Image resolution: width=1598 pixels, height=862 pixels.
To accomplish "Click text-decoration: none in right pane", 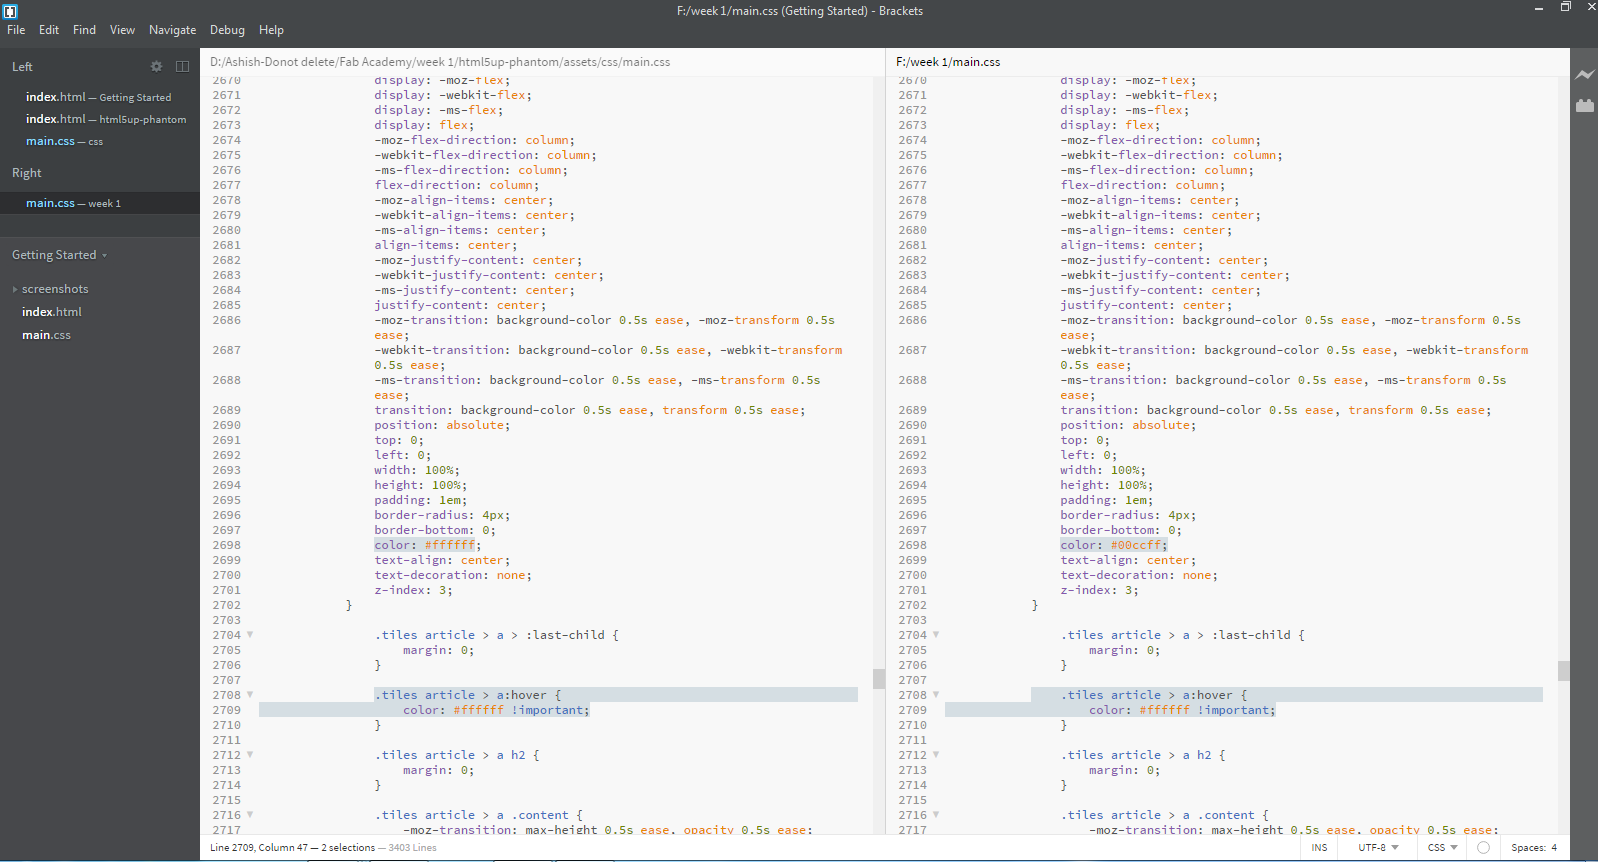I will (x=1139, y=575).
